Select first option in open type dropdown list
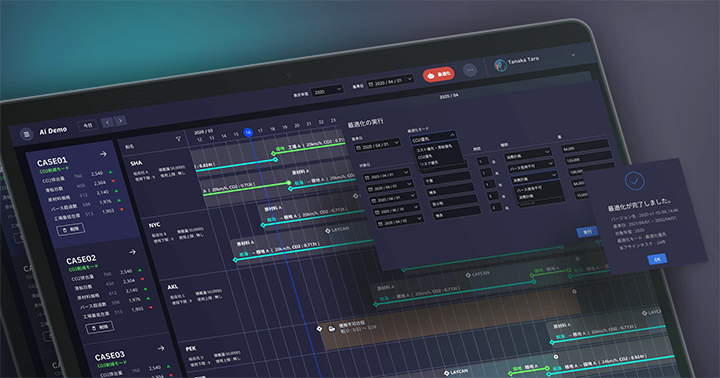 pos(529,189)
